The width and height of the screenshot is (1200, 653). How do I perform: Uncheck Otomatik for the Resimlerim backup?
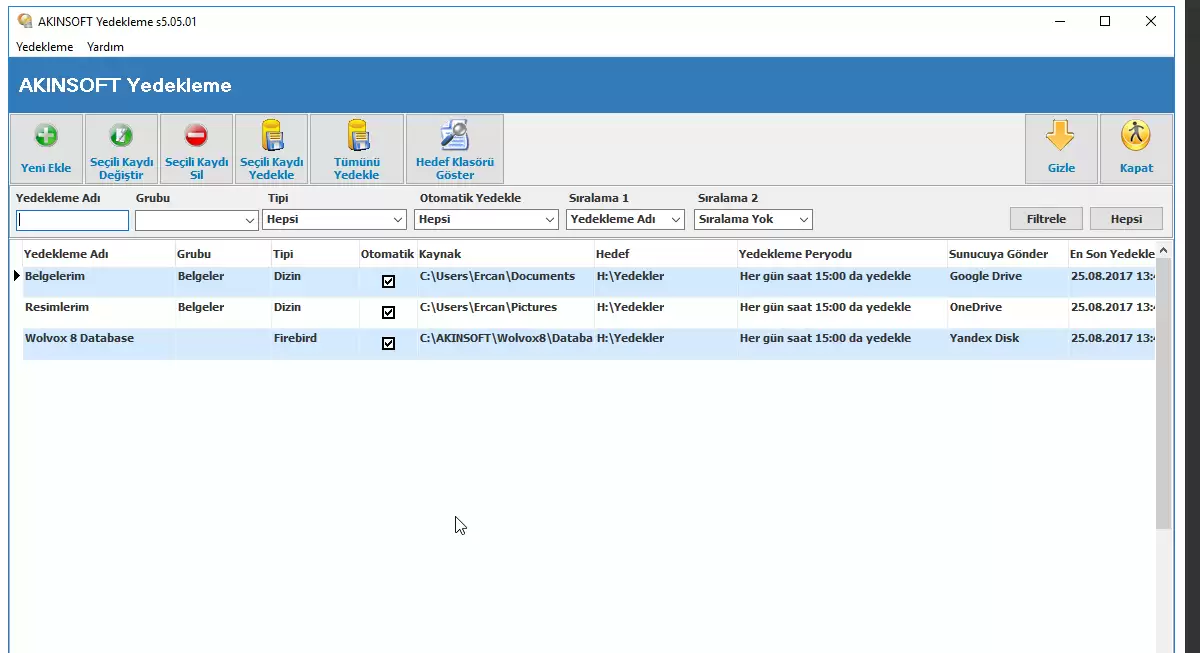[x=388, y=312]
